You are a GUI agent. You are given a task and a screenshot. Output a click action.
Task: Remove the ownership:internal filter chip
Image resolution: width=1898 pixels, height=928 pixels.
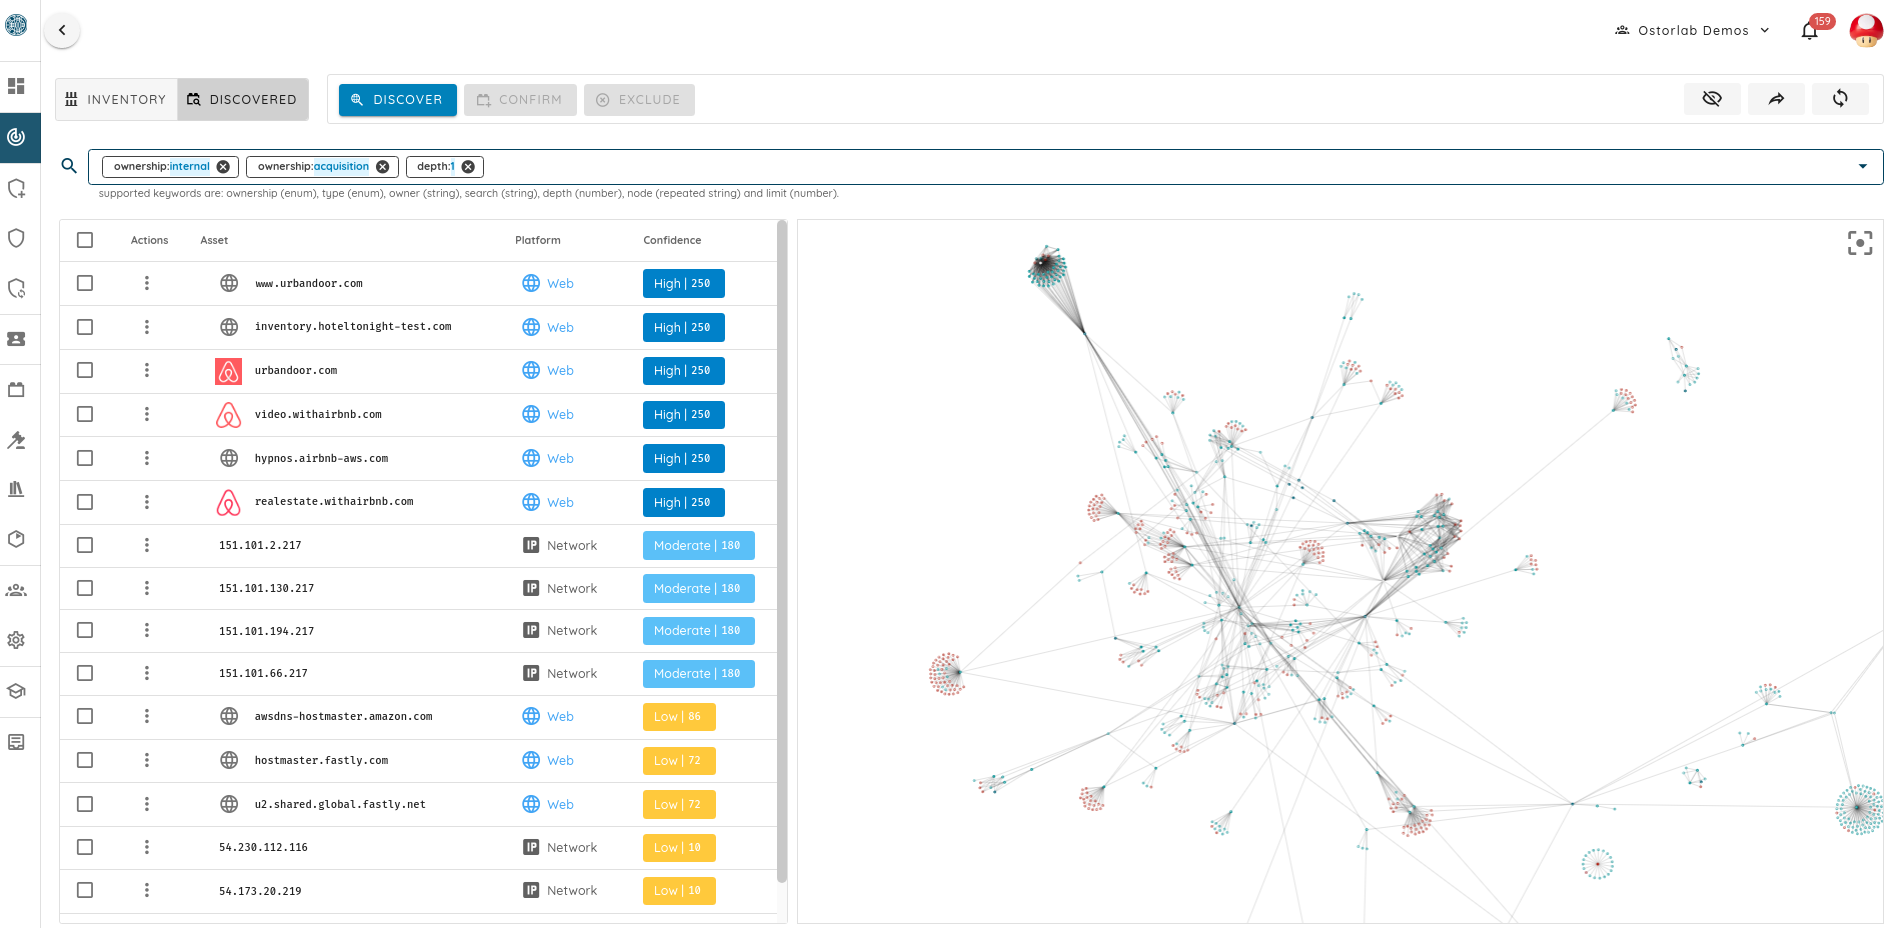pyautogui.click(x=223, y=167)
